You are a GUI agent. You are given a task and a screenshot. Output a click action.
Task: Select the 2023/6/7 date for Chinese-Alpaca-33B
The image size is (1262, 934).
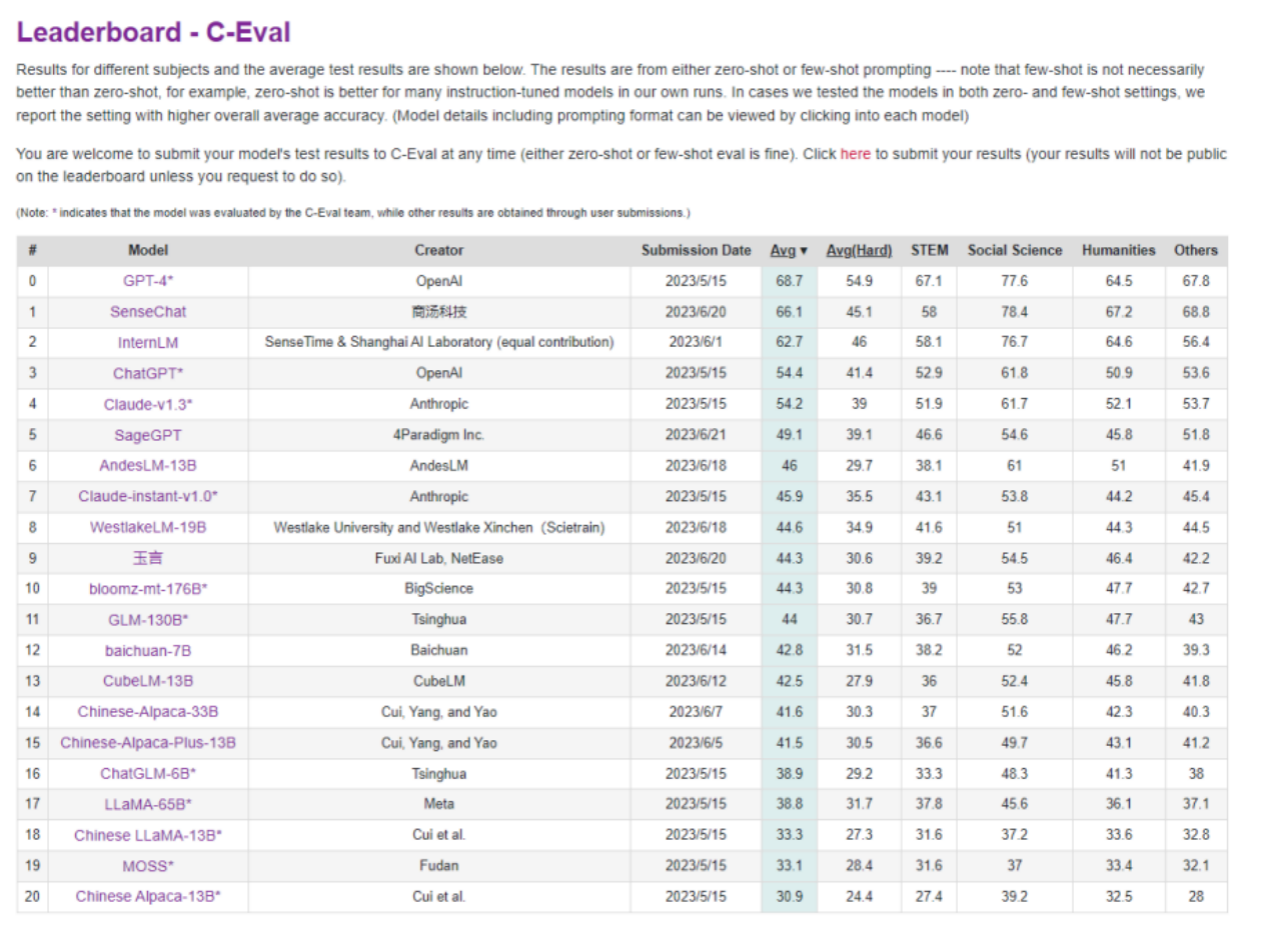click(696, 712)
